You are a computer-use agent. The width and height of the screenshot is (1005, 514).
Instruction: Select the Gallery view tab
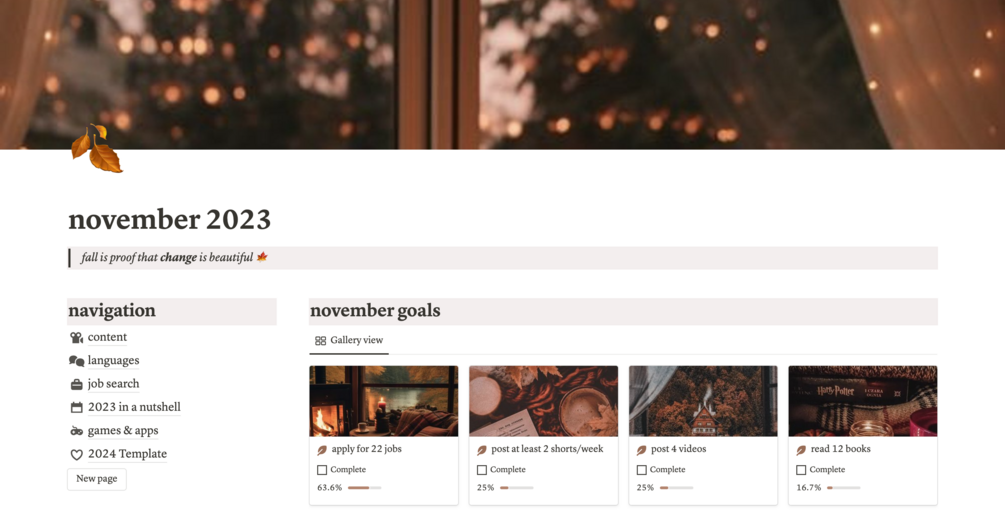point(349,340)
